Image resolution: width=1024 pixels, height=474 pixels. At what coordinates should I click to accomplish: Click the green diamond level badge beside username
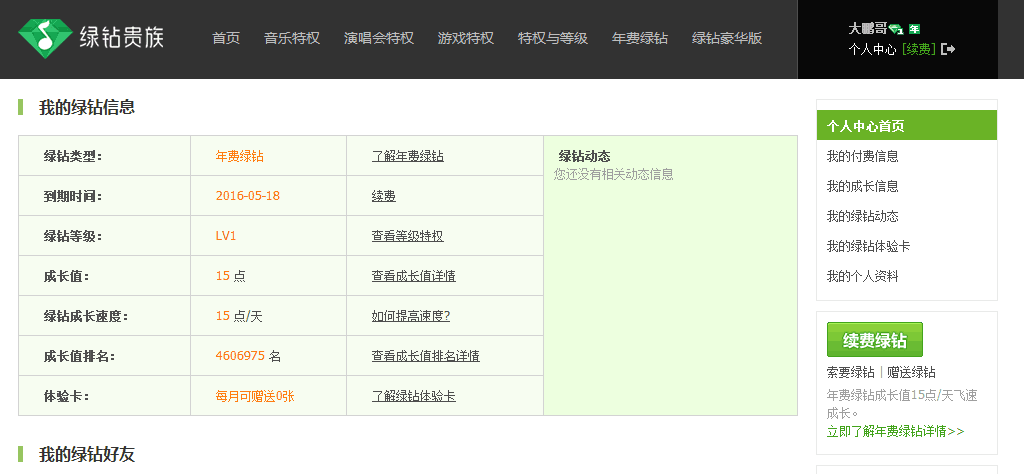tap(896, 29)
